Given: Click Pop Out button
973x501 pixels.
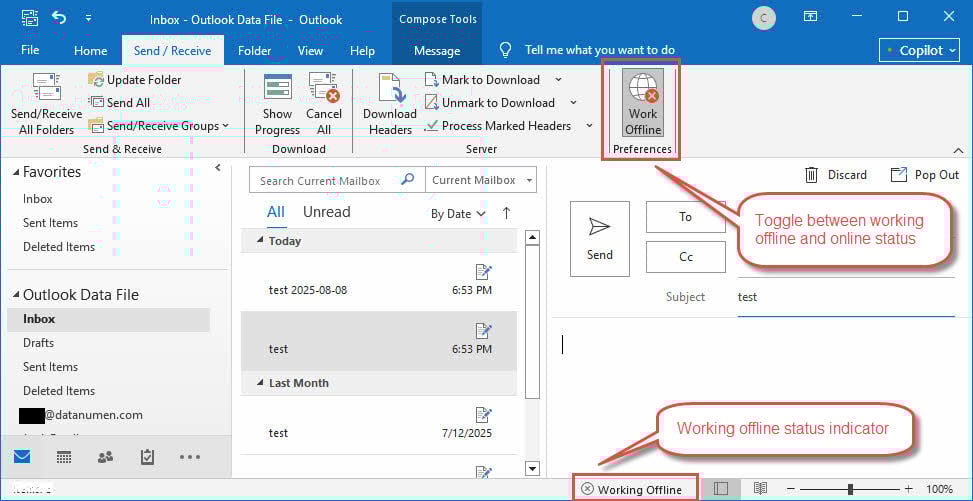Looking at the screenshot, I should click(x=925, y=175).
